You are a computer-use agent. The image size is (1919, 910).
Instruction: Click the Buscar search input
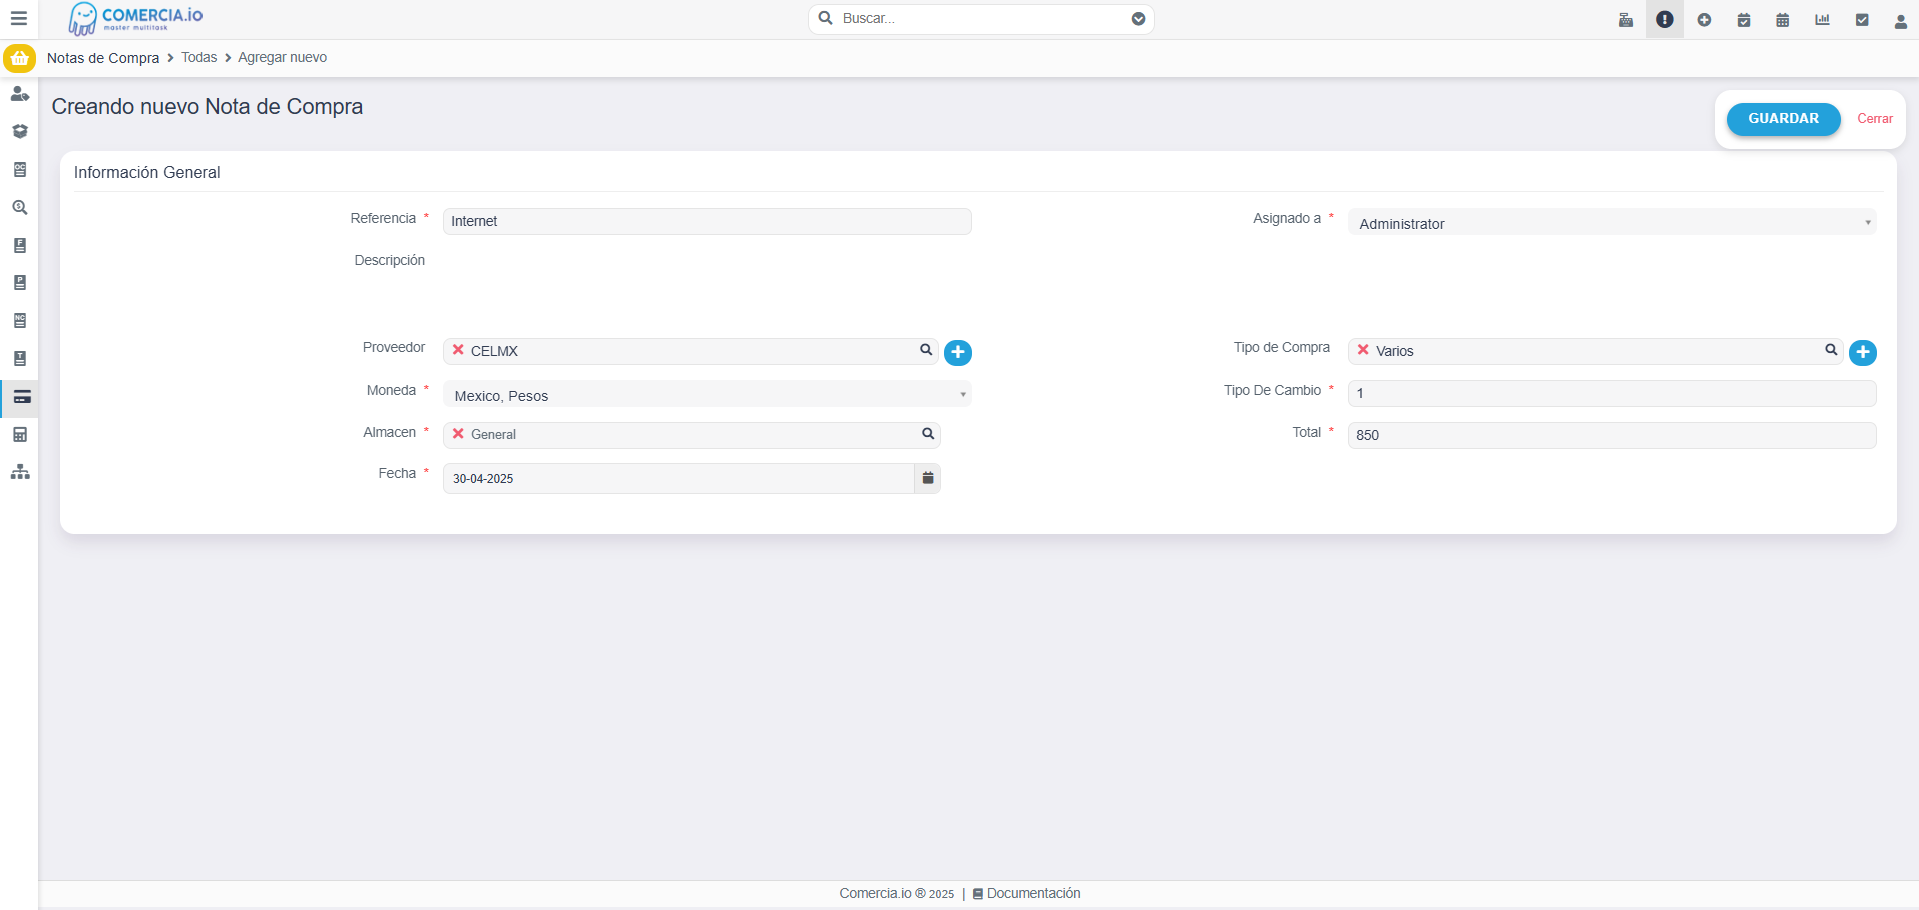point(982,19)
